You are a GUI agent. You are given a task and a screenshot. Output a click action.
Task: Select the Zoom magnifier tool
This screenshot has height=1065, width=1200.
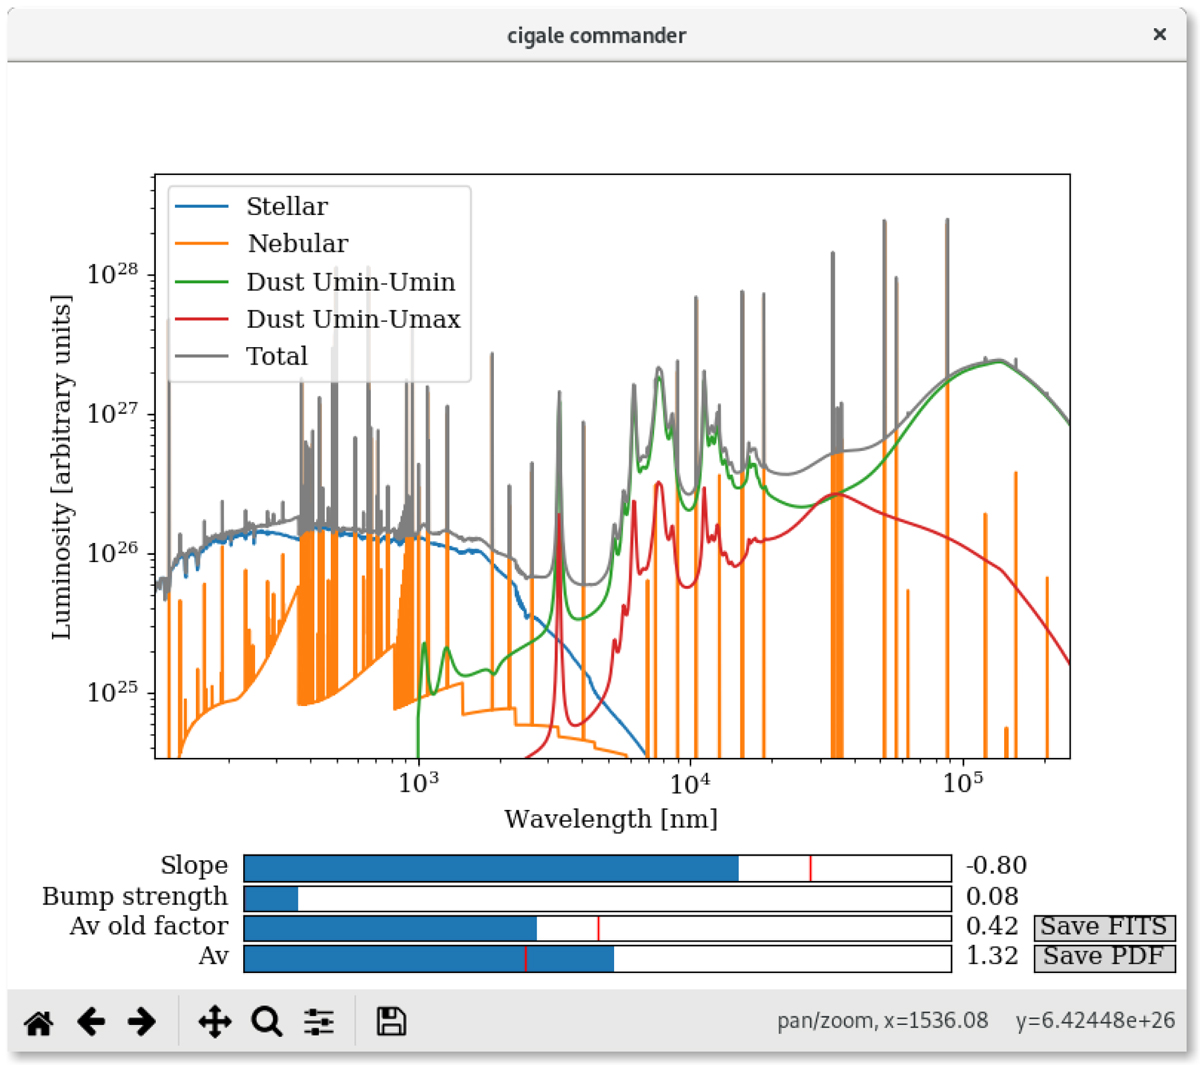(x=267, y=1022)
